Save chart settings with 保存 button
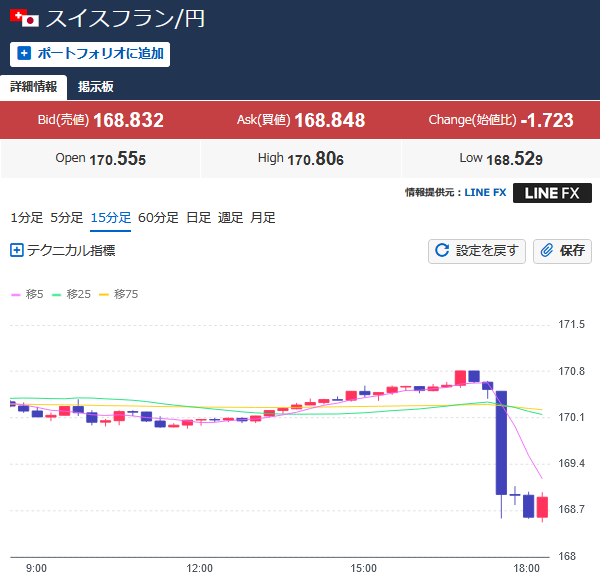 click(x=562, y=251)
